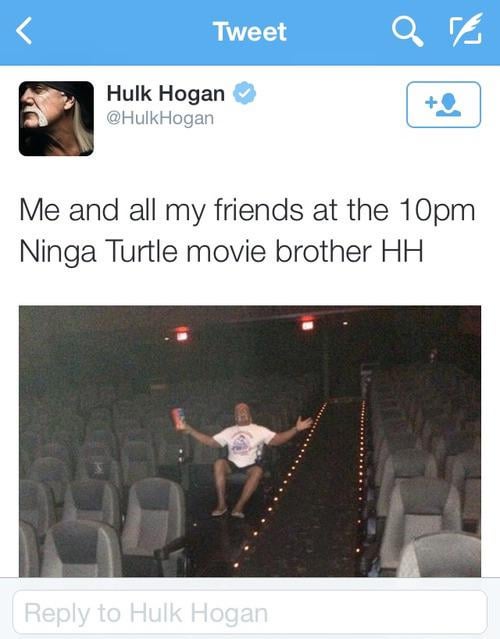Focus the 'Reply to Hulk Hogan' field
The height and width of the screenshot is (639, 500).
pos(250,613)
